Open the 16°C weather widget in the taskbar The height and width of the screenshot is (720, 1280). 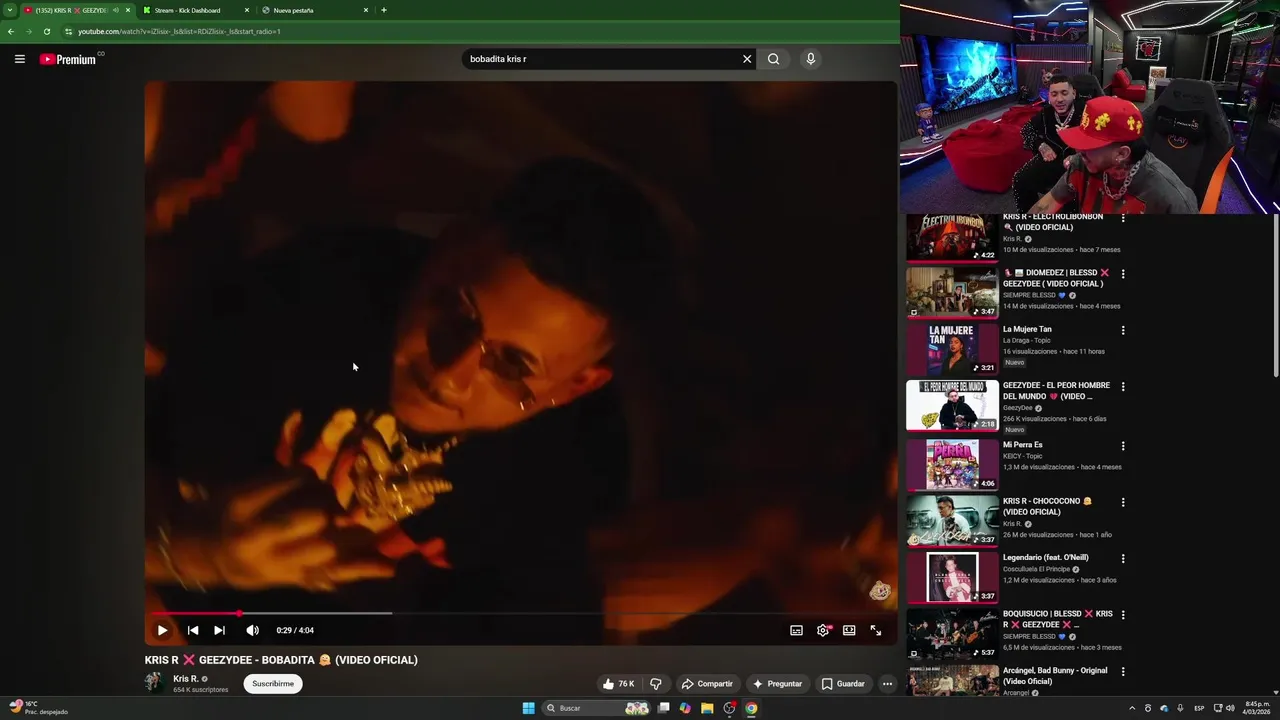[38, 708]
